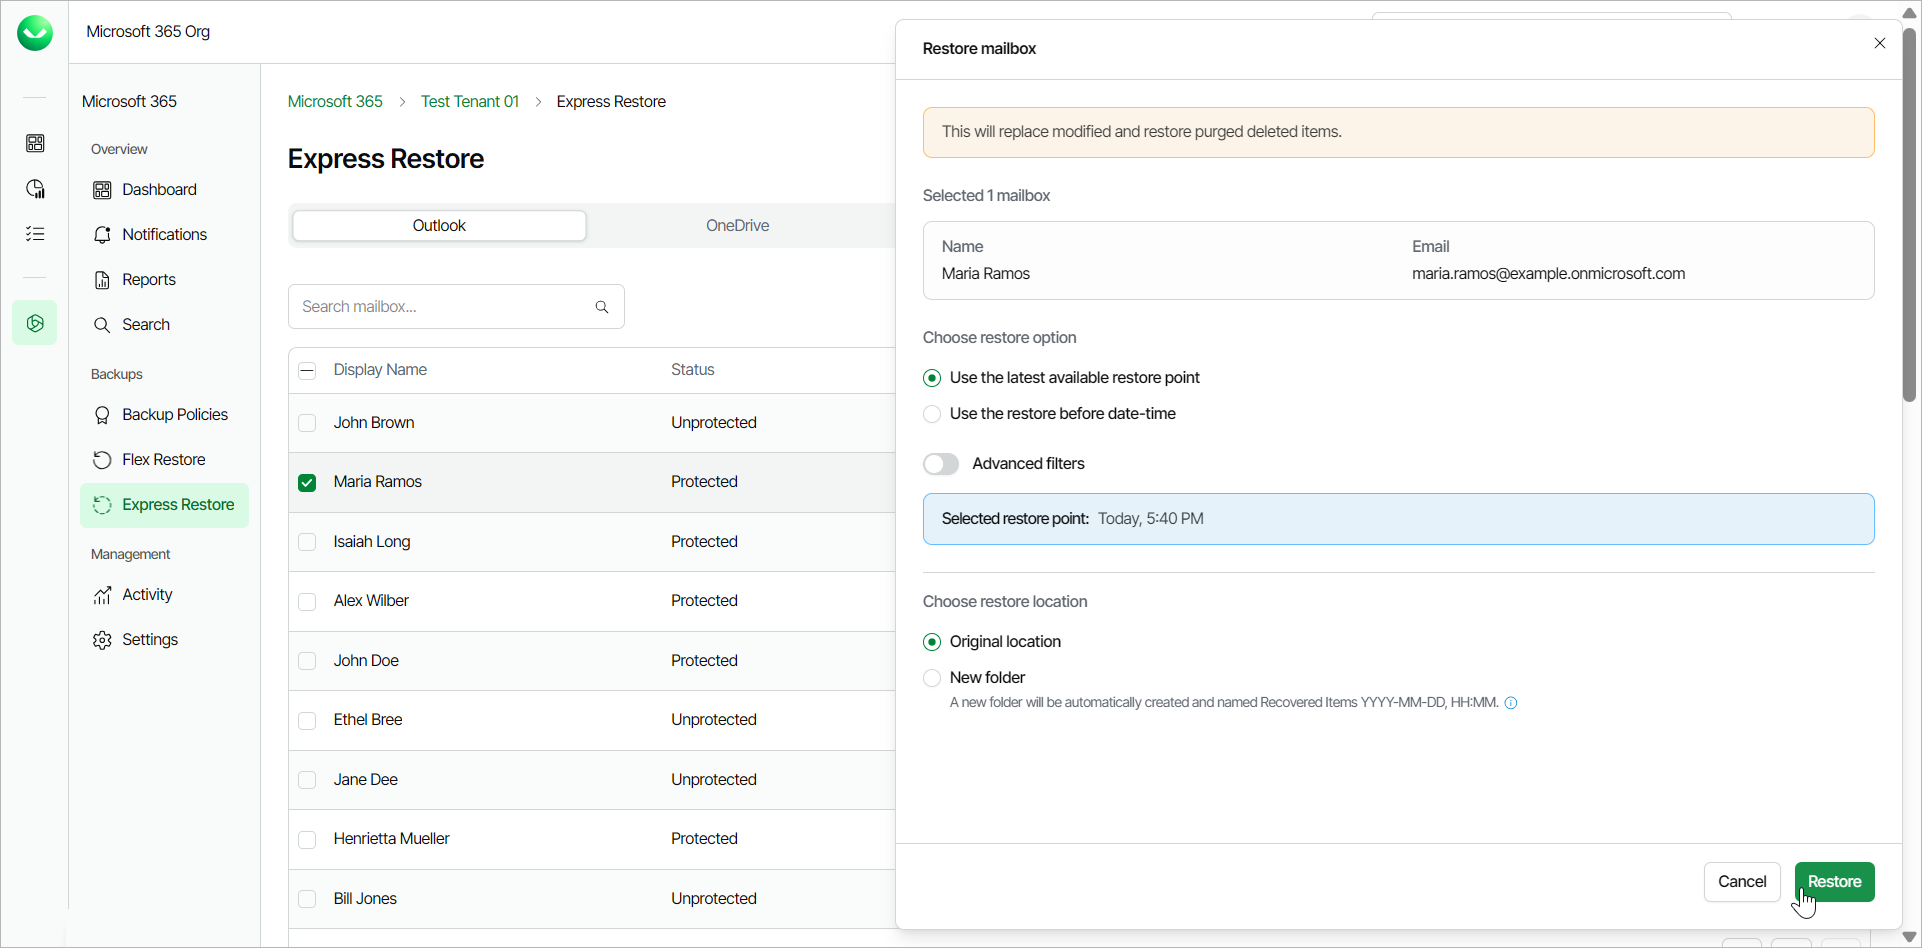
Task: Click the Backup Policies icon
Action: pyautogui.click(x=102, y=415)
